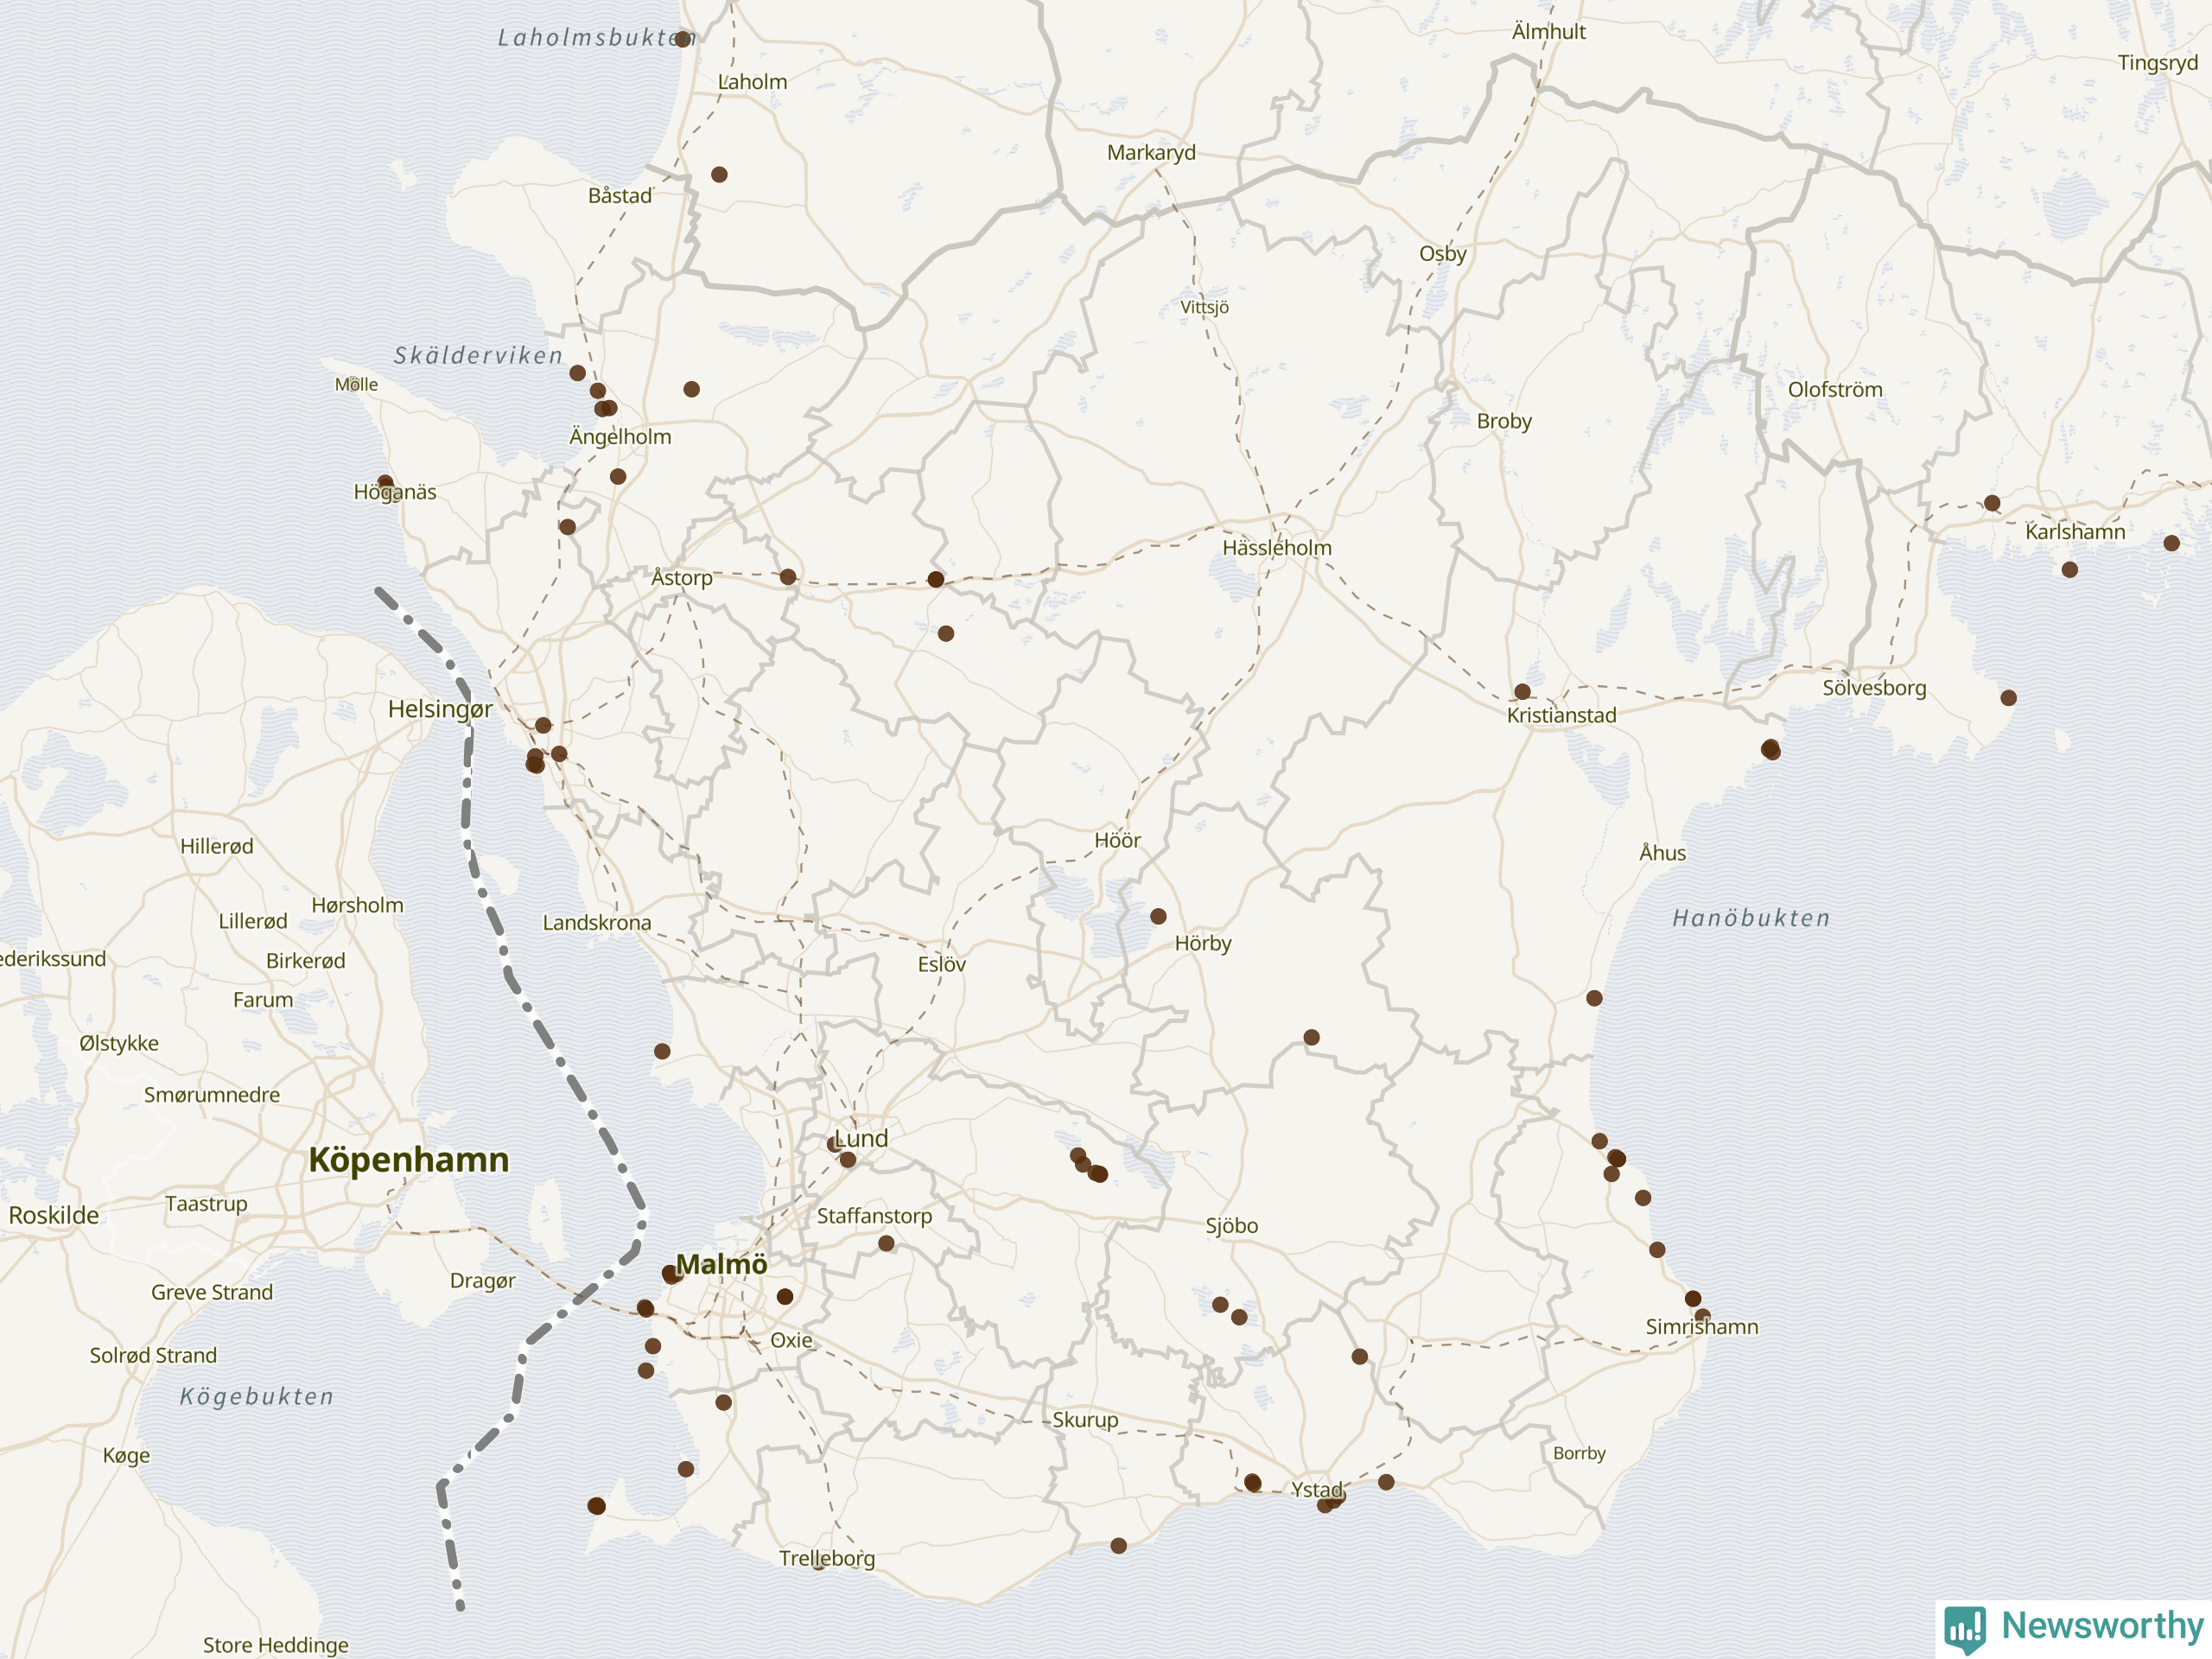Screen dimensions: 2212x1659
Task: Click the Hørsholm label
Action: click(x=358, y=905)
